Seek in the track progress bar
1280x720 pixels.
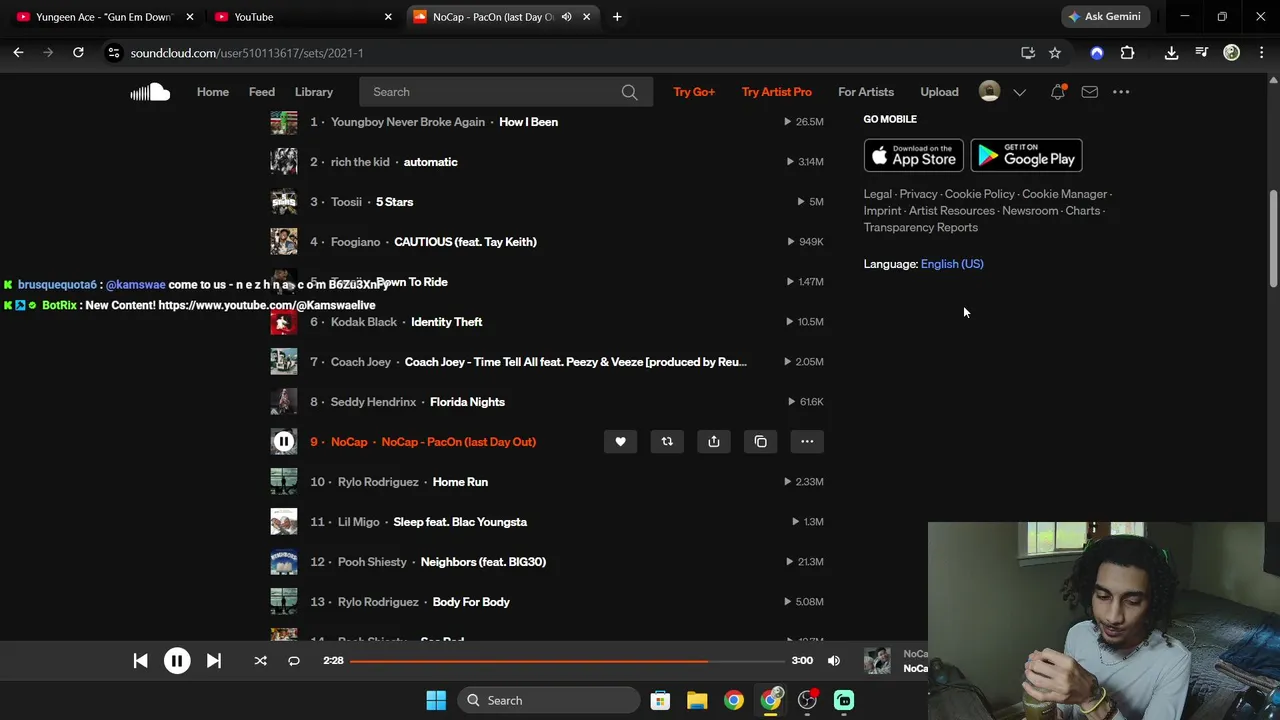pyautogui.click(x=568, y=661)
